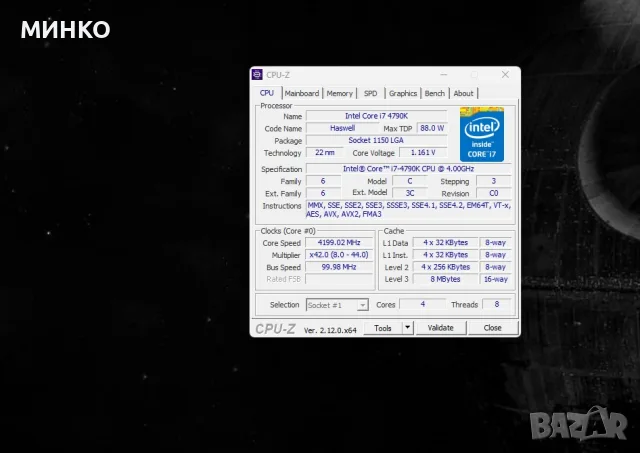
Task: Click the Level 3 16-way associativity value
Action: [496, 280]
